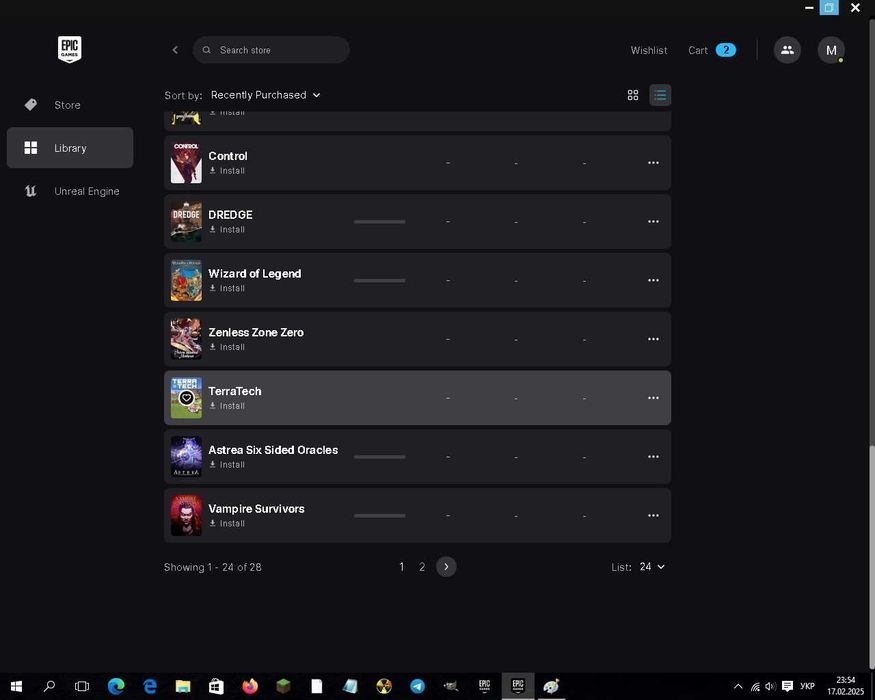This screenshot has width=875, height=700.
Task: Install Zenless Zone Zero
Action: click(x=227, y=347)
